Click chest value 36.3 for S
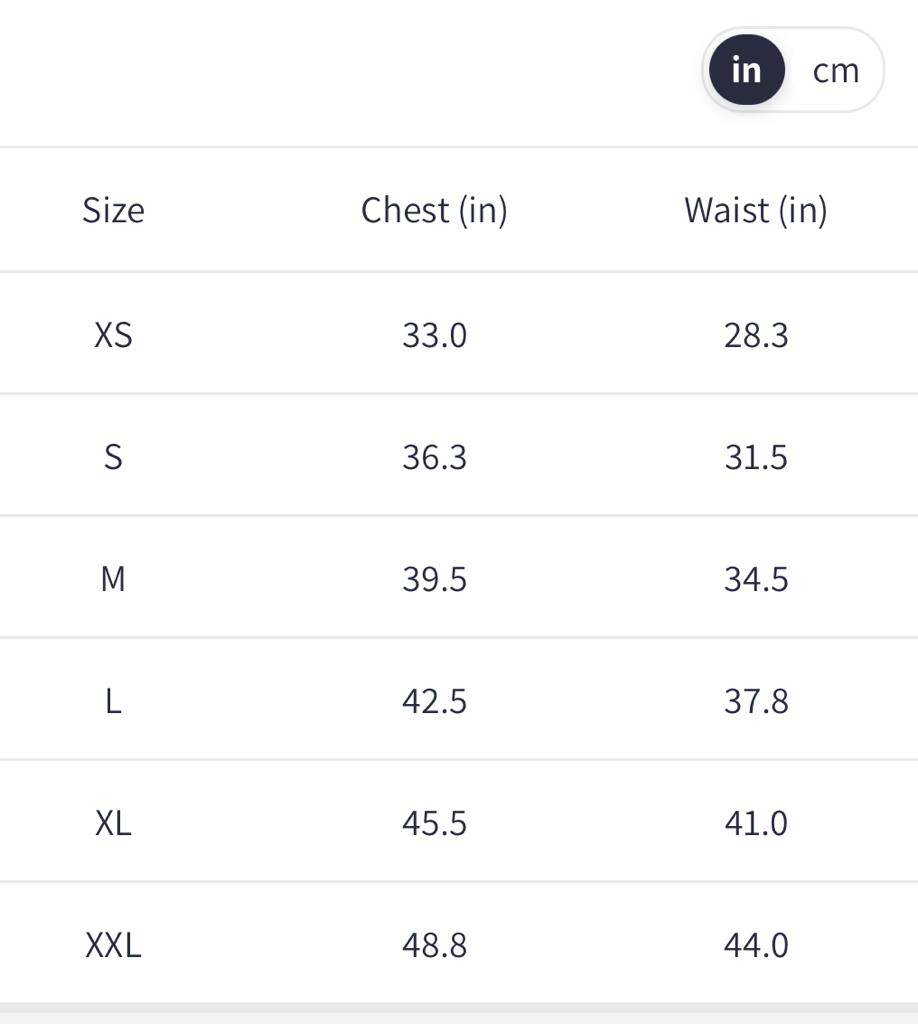 (x=434, y=457)
